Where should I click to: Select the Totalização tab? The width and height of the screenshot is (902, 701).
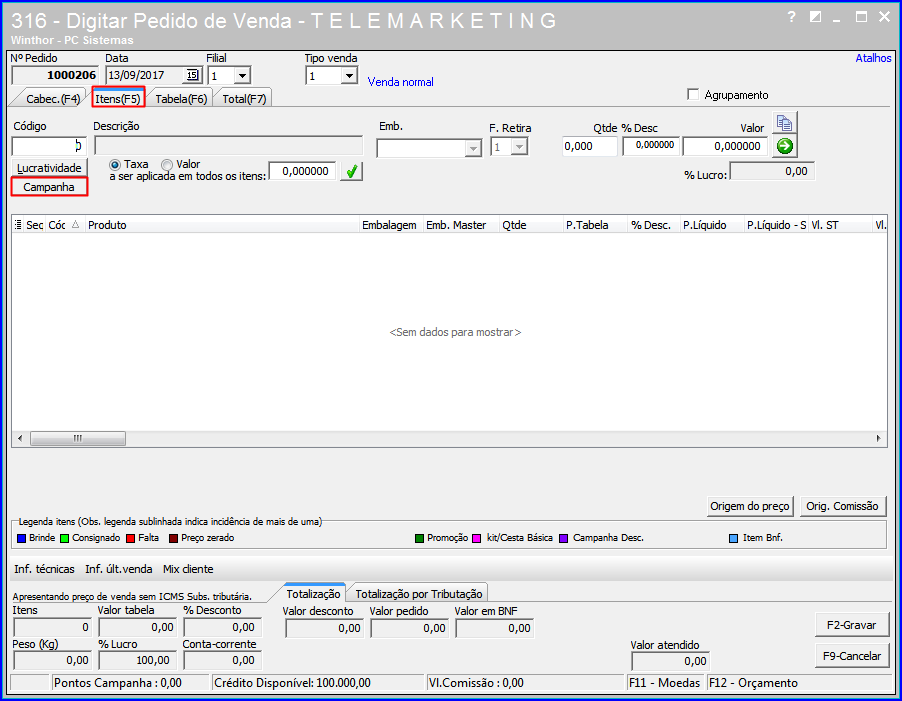point(314,593)
